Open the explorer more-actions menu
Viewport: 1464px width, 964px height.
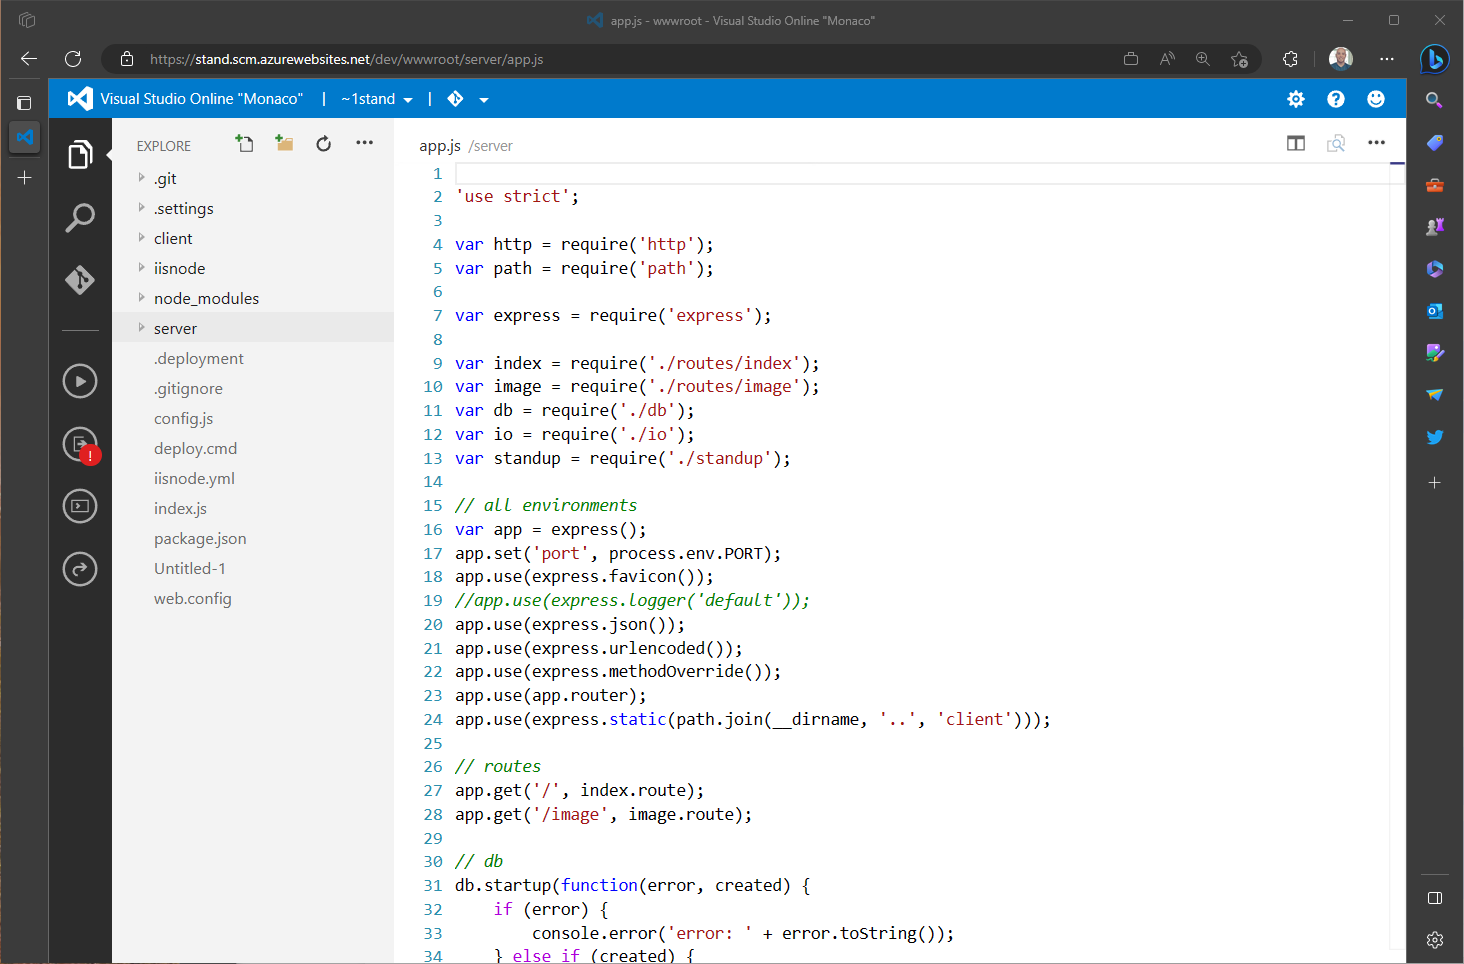coord(364,143)
